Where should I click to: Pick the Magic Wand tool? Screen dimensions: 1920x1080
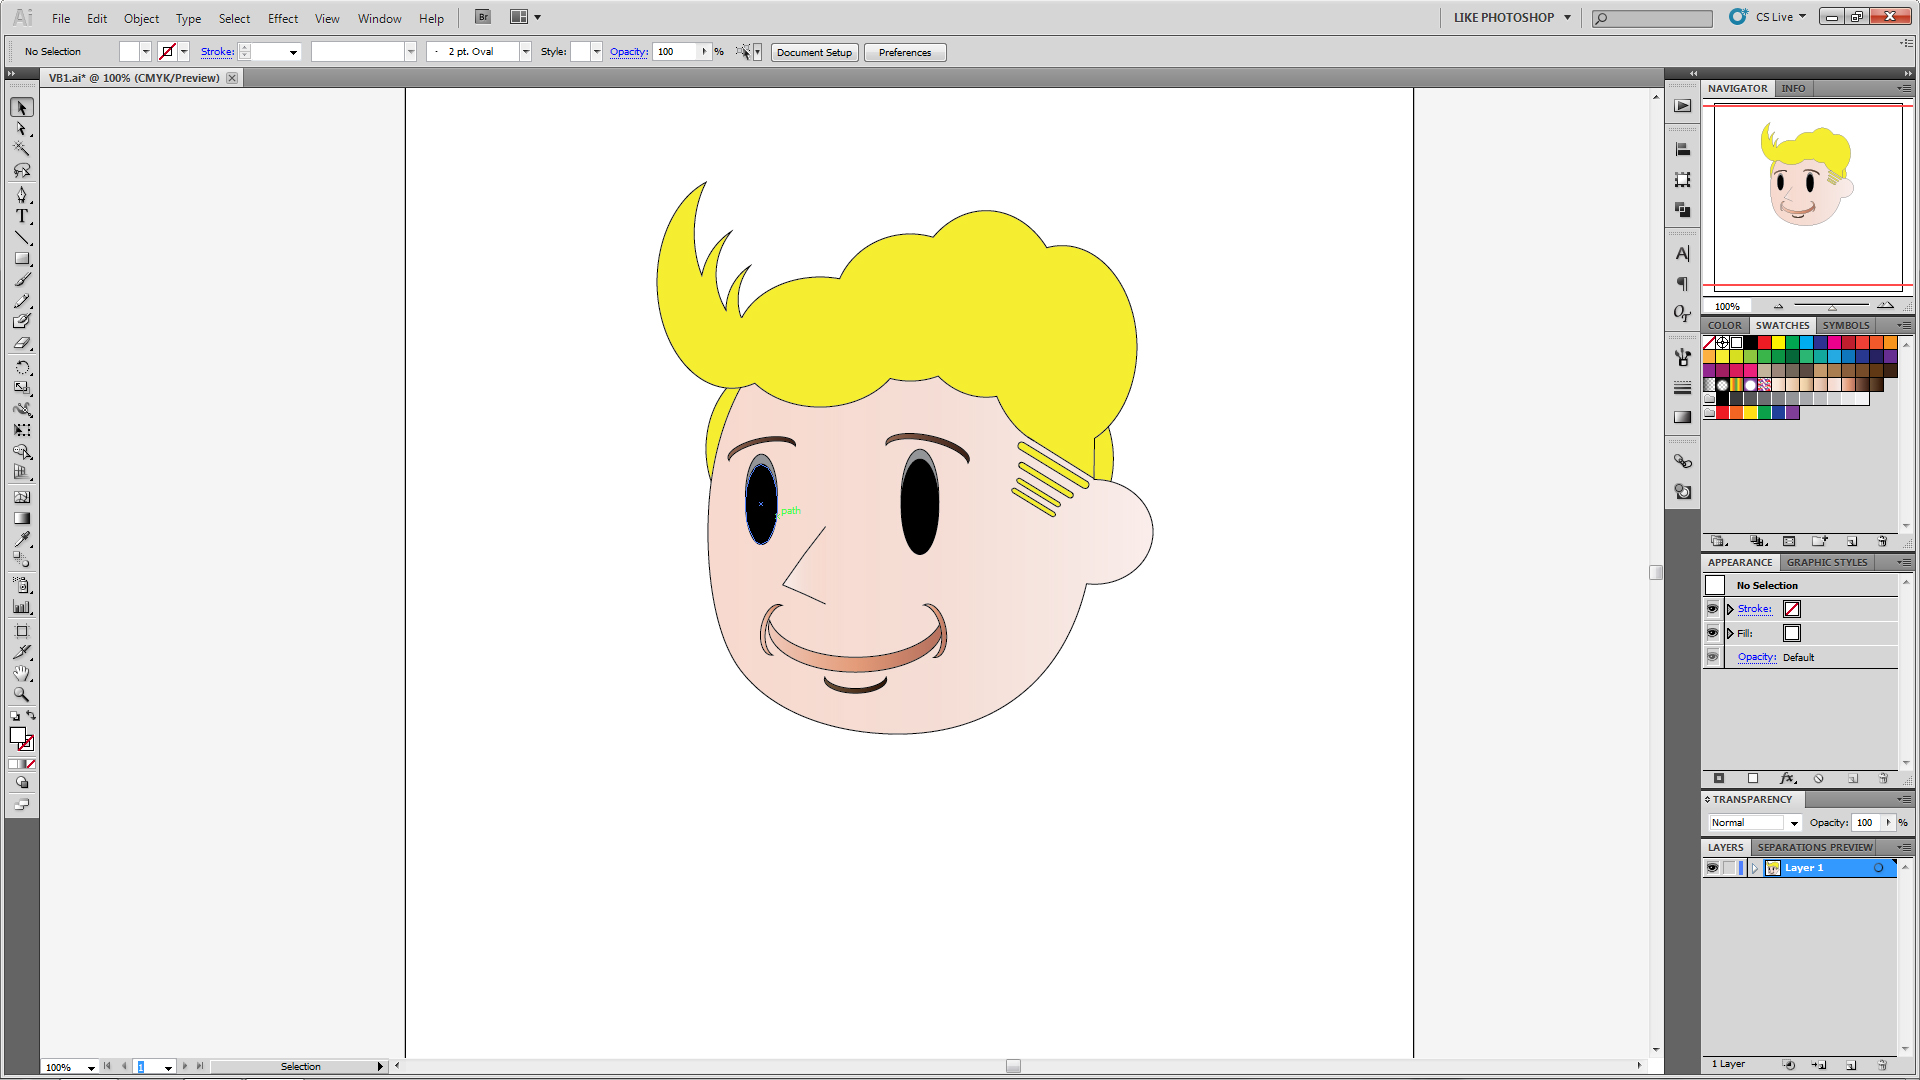[21, 149]
